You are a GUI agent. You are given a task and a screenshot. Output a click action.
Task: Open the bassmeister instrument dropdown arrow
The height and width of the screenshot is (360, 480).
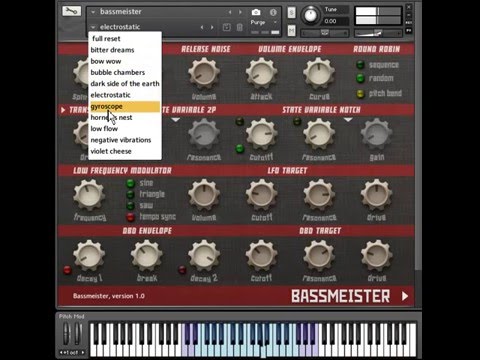pos(93,12)
